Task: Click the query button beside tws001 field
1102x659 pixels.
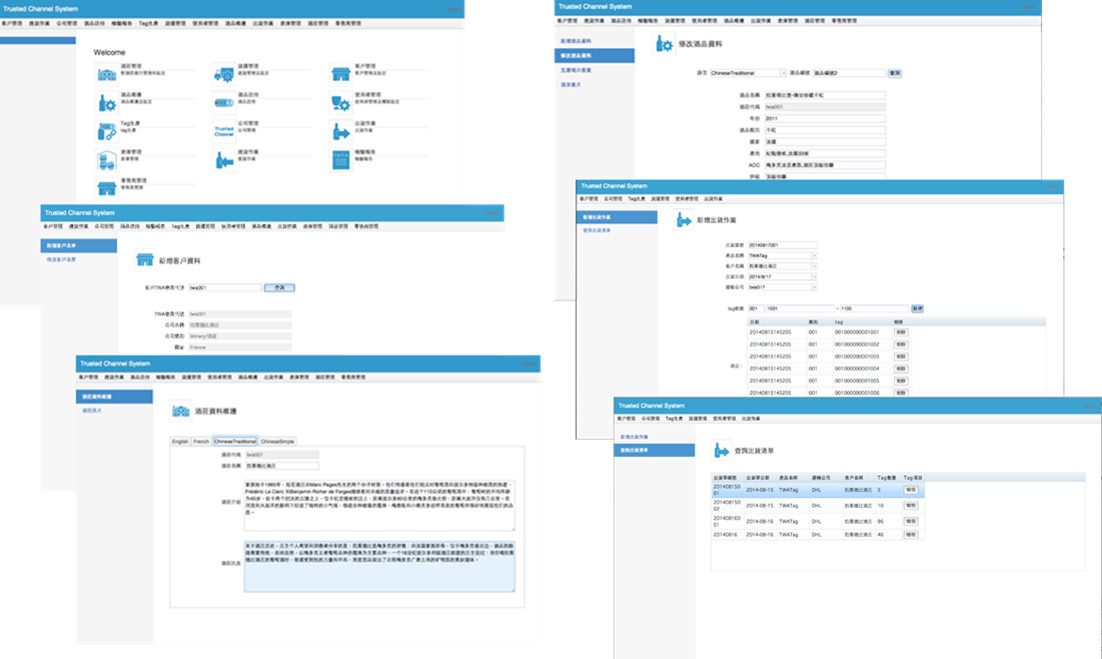Action: point(279,288)
